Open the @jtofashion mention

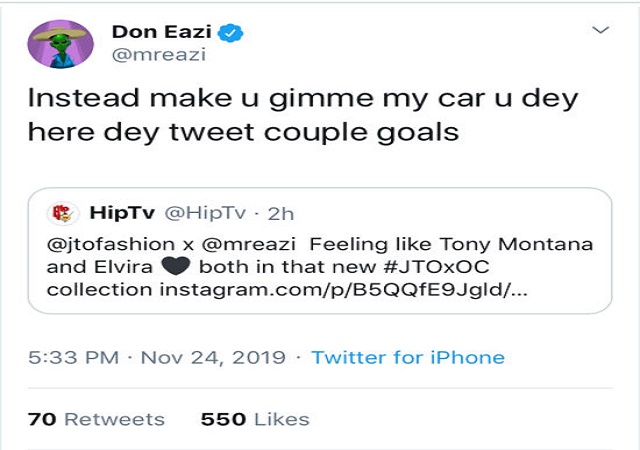tap(112, 245)
